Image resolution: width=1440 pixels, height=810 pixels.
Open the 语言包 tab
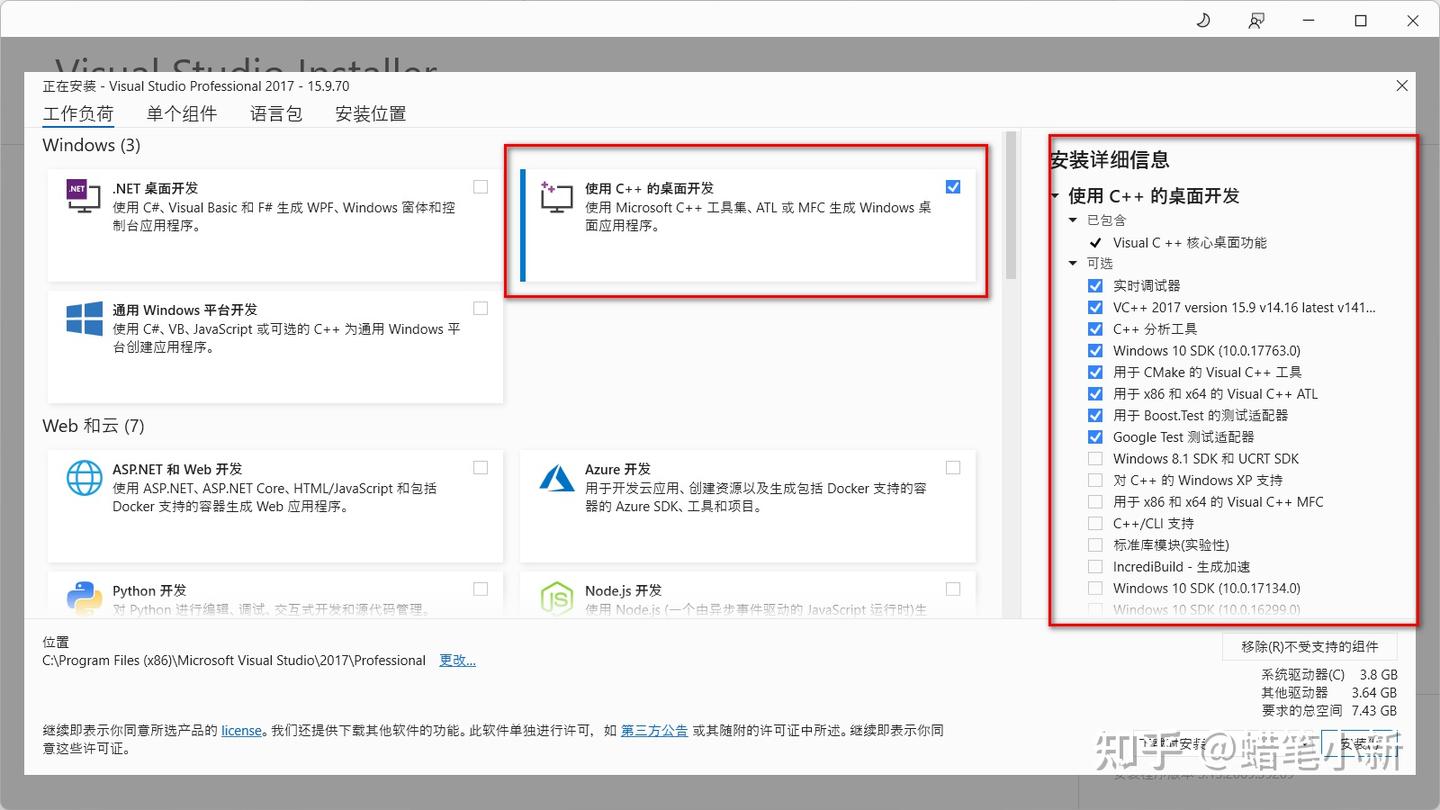point(276,114)
